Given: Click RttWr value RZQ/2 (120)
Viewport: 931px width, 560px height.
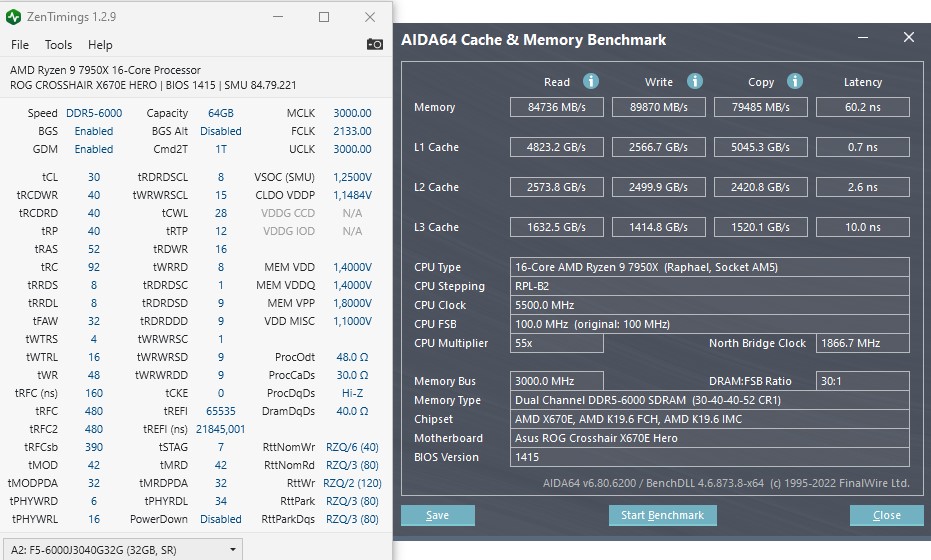Looking at the screenshot, I should 352,483.
